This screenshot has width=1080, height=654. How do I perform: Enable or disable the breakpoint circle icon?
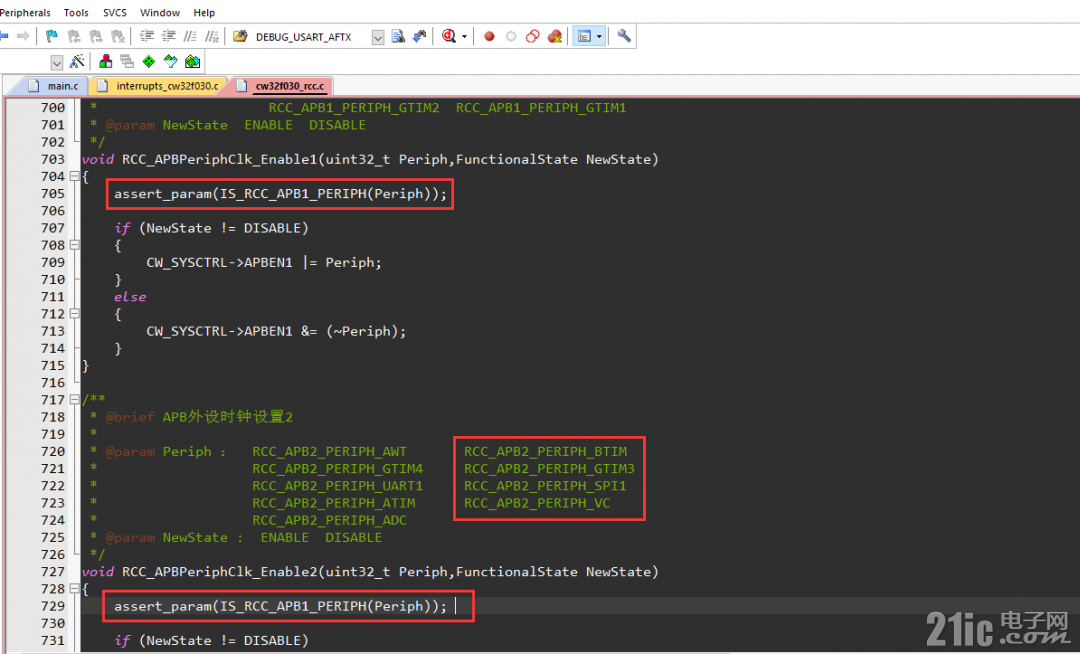pos(511,36)
